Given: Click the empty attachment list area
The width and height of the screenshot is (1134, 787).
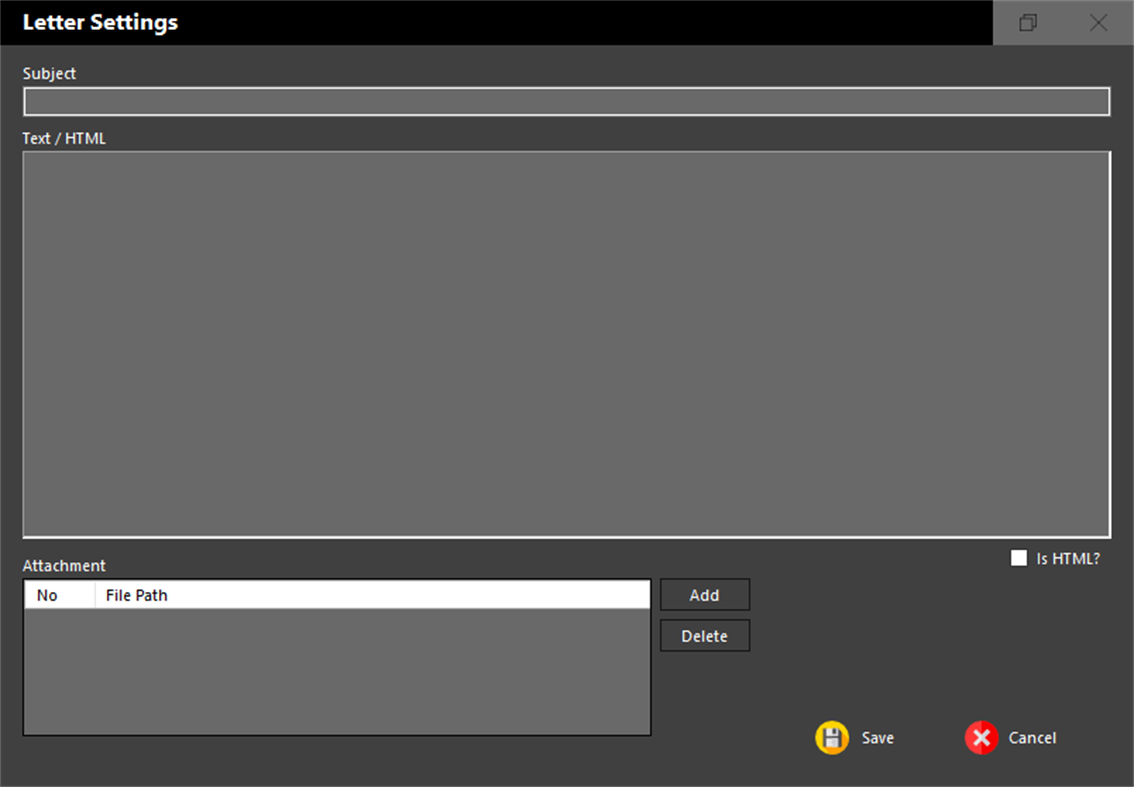Looking at the screenshot, I should pos(336,670).
